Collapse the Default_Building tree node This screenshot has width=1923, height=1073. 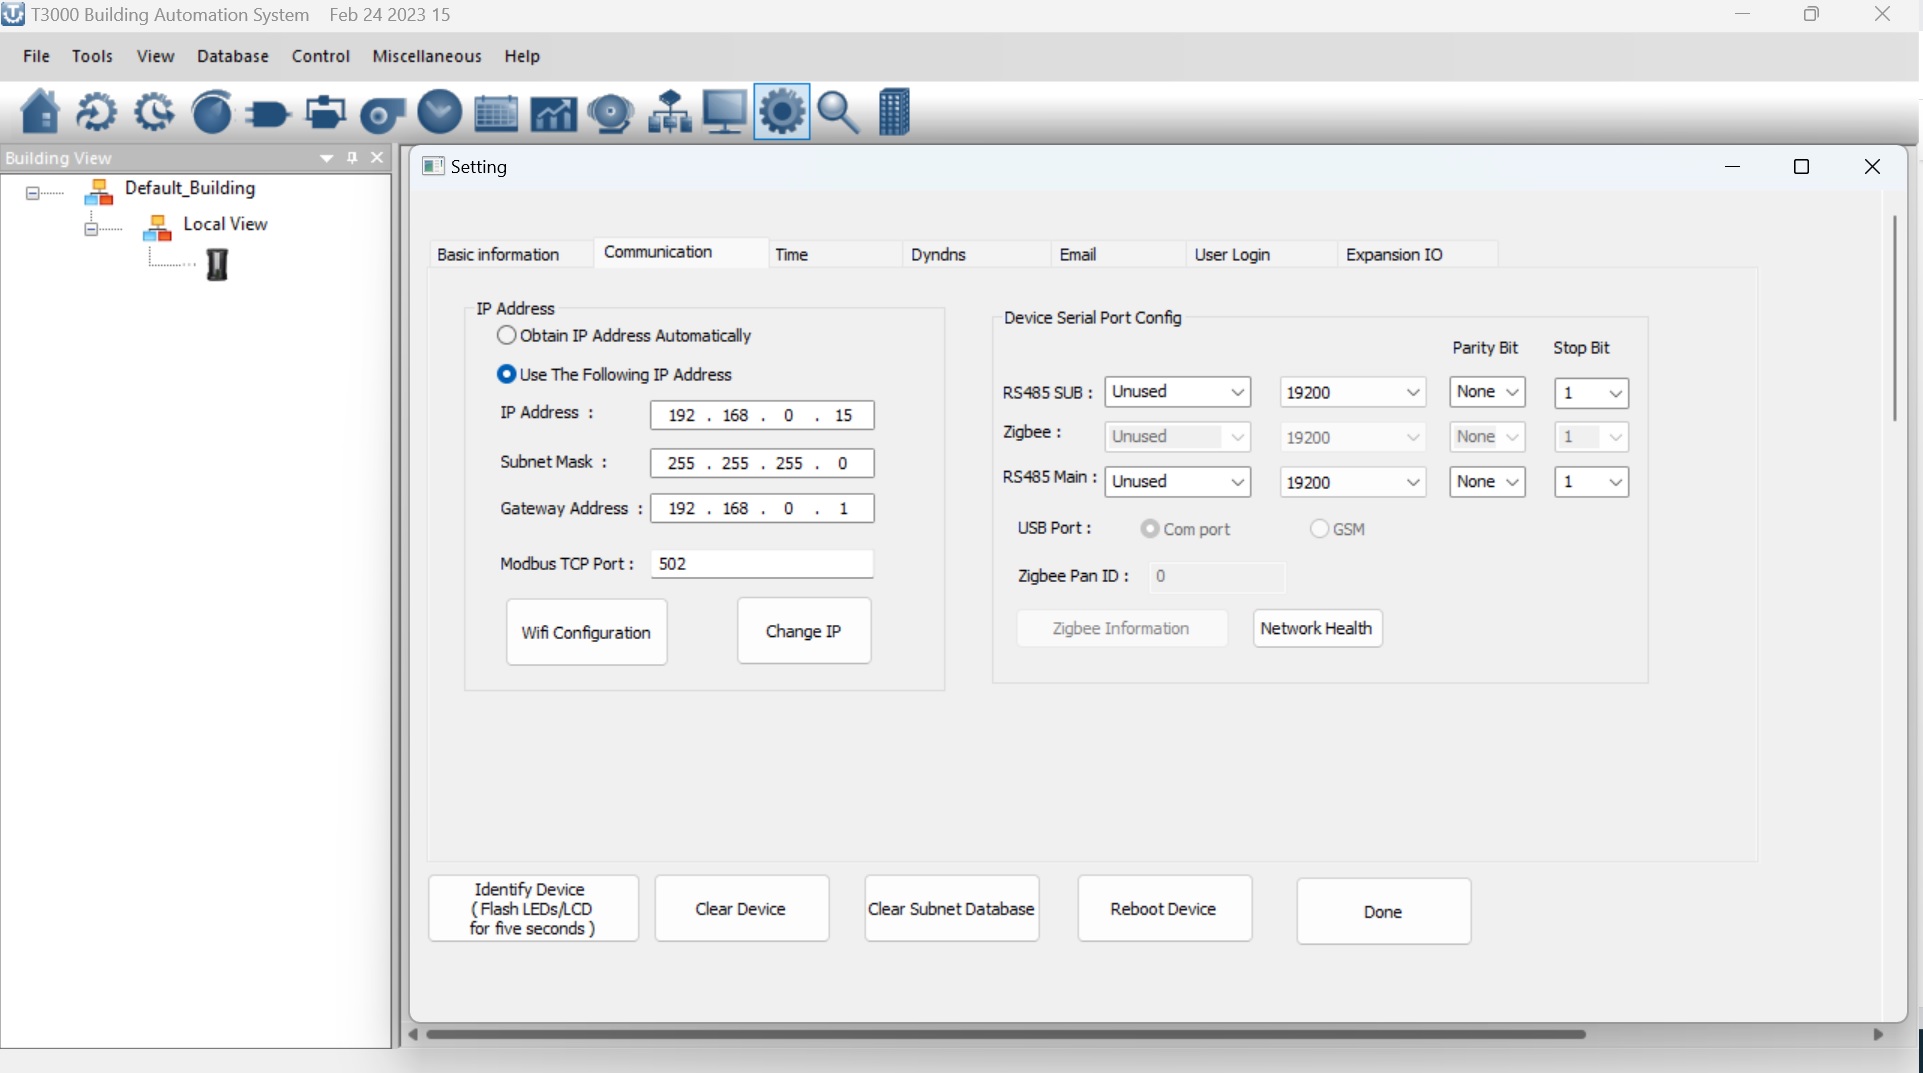pos(33,192)
